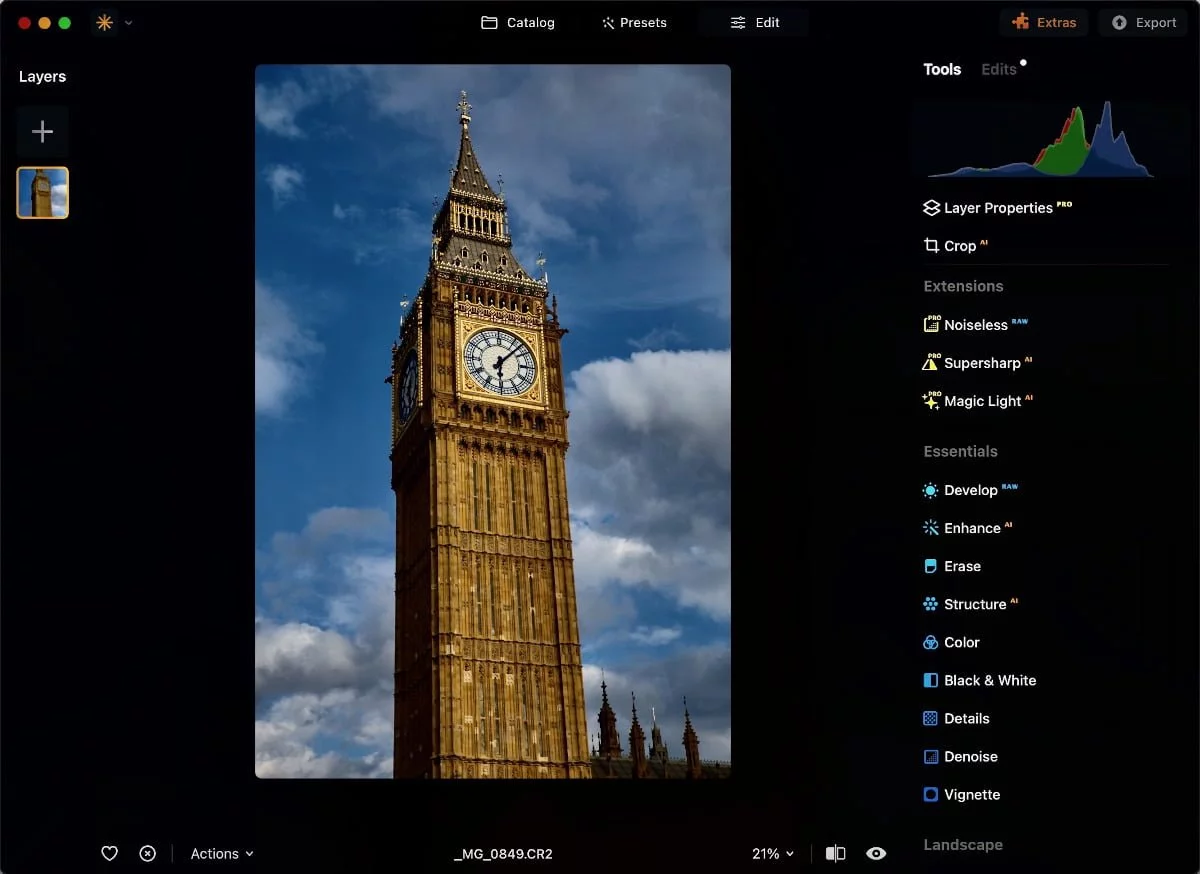Click the Extras button
Viewport: 1200px width, 874px height.
[x=1043, y=22]
